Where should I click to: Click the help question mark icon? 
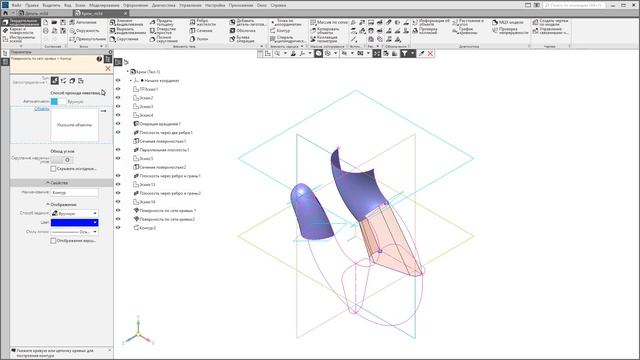99,59
